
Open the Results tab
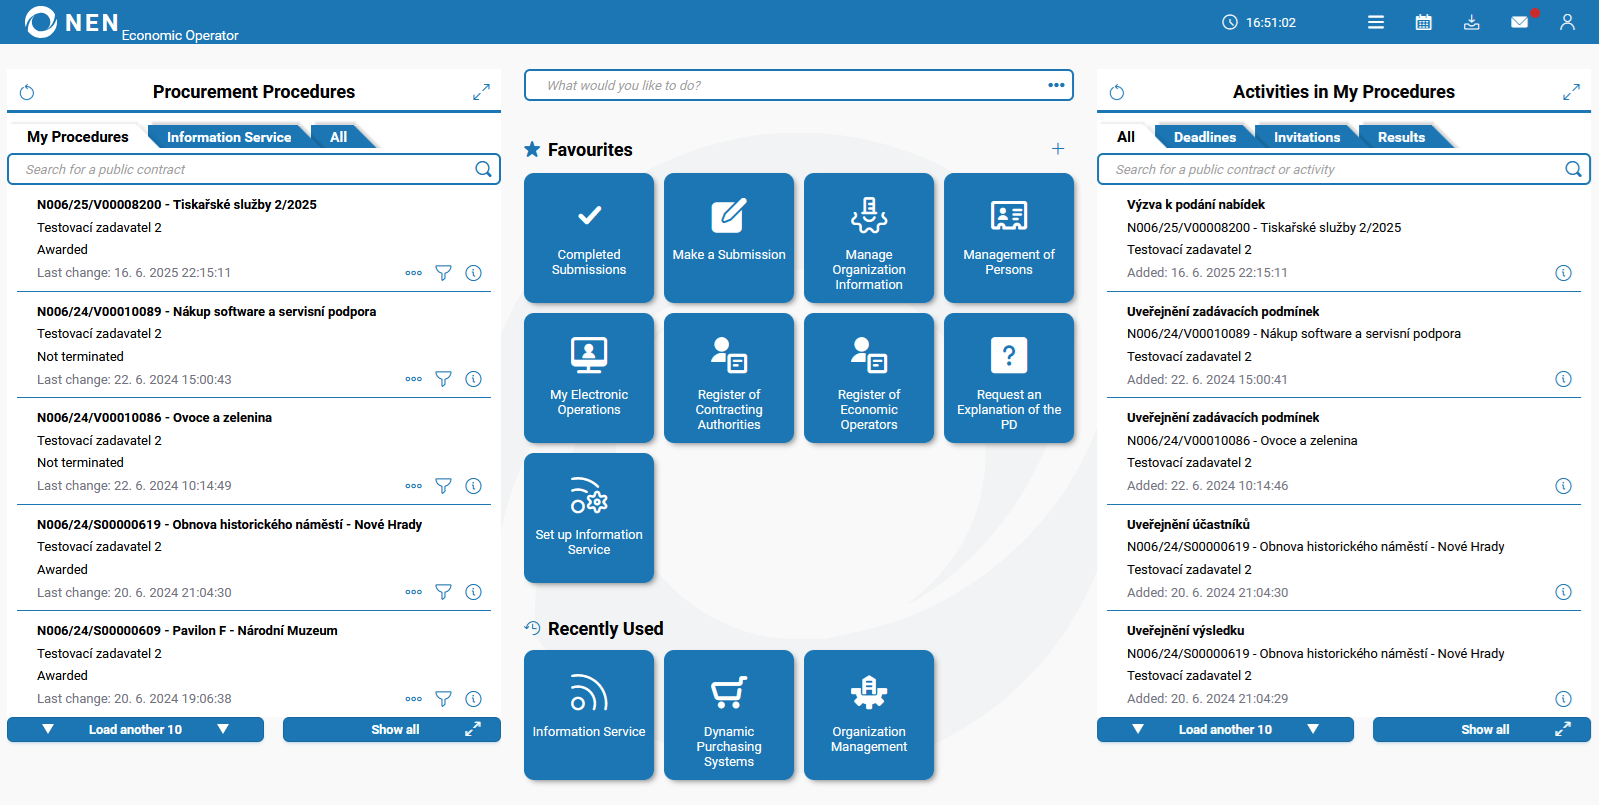tap(1401, 137)
